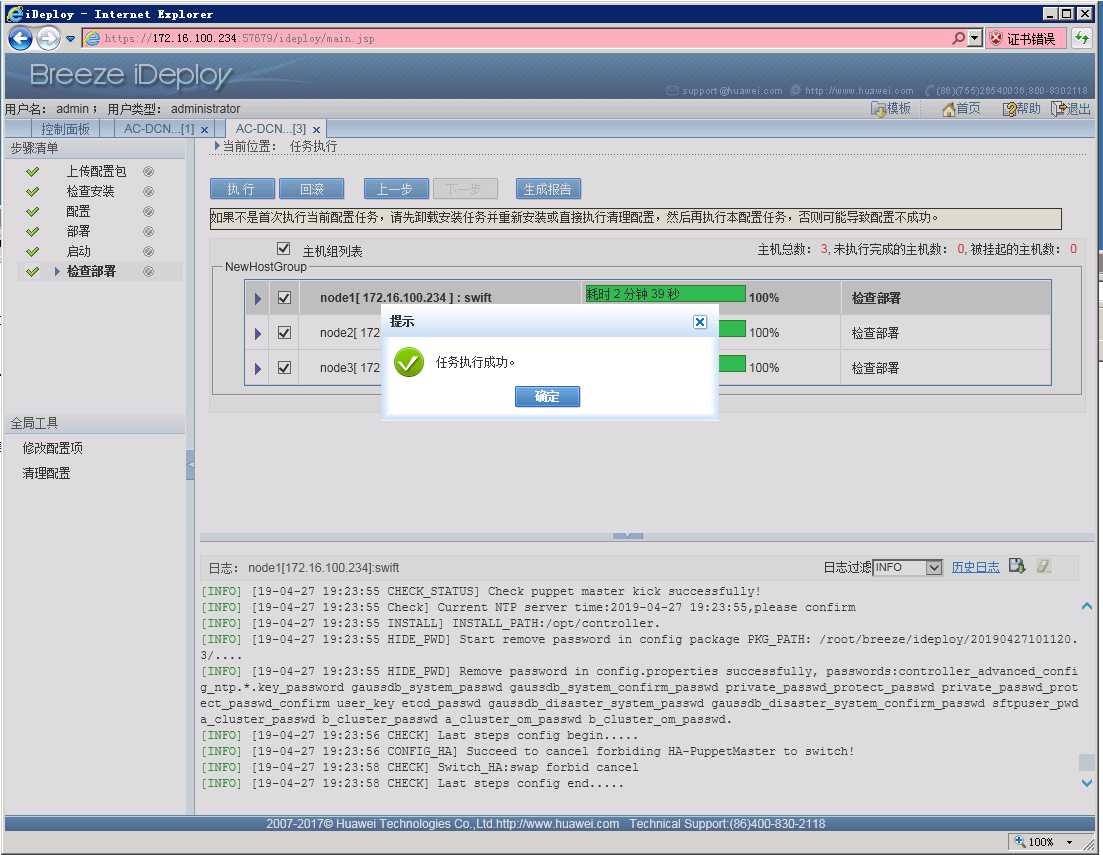Viewport: 1103px width, 855px height.
Task: Click the 执行 execute button
Action: point(241,189)
